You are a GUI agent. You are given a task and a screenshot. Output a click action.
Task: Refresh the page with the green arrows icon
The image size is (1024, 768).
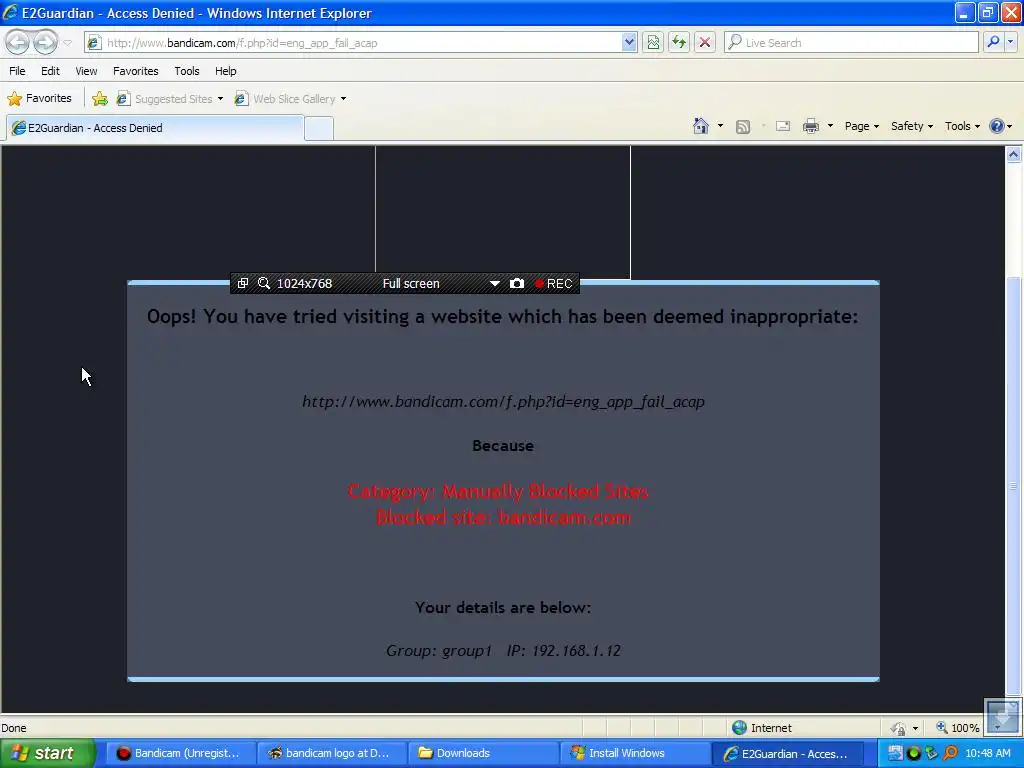point(679,42)
